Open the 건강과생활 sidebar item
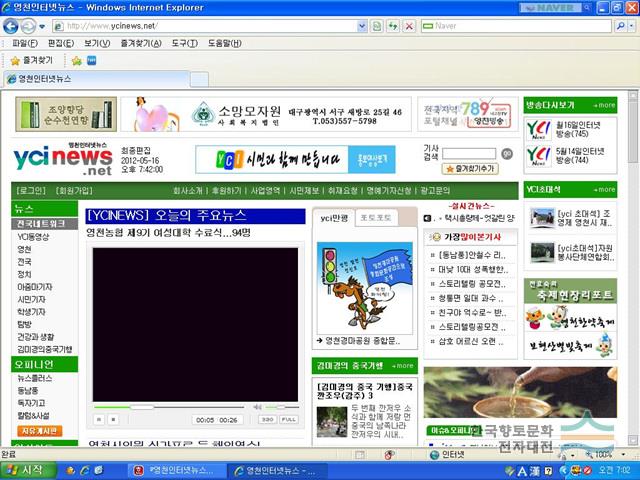This screenshot has height=480, width=640. [x=36, y=337]
